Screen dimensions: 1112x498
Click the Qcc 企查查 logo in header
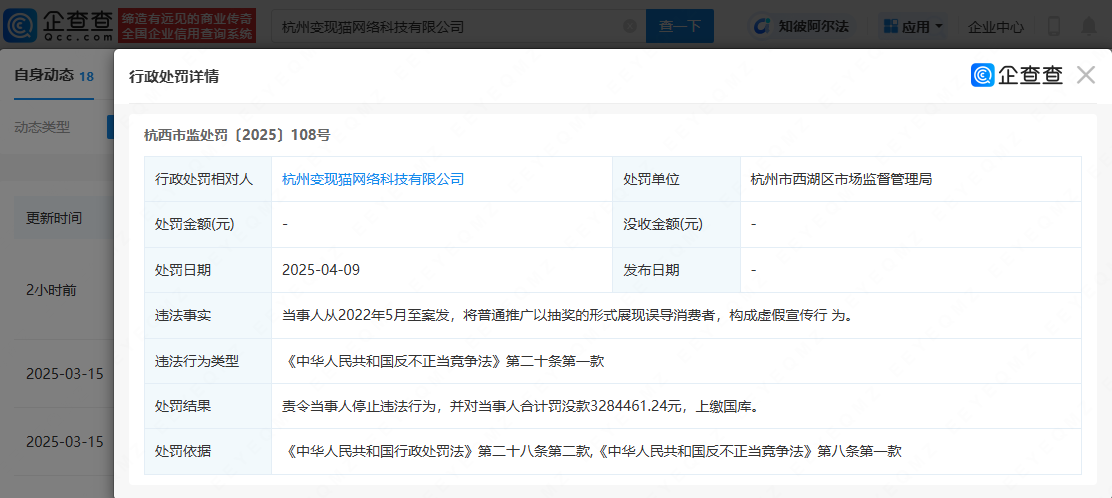click(59, 26)
